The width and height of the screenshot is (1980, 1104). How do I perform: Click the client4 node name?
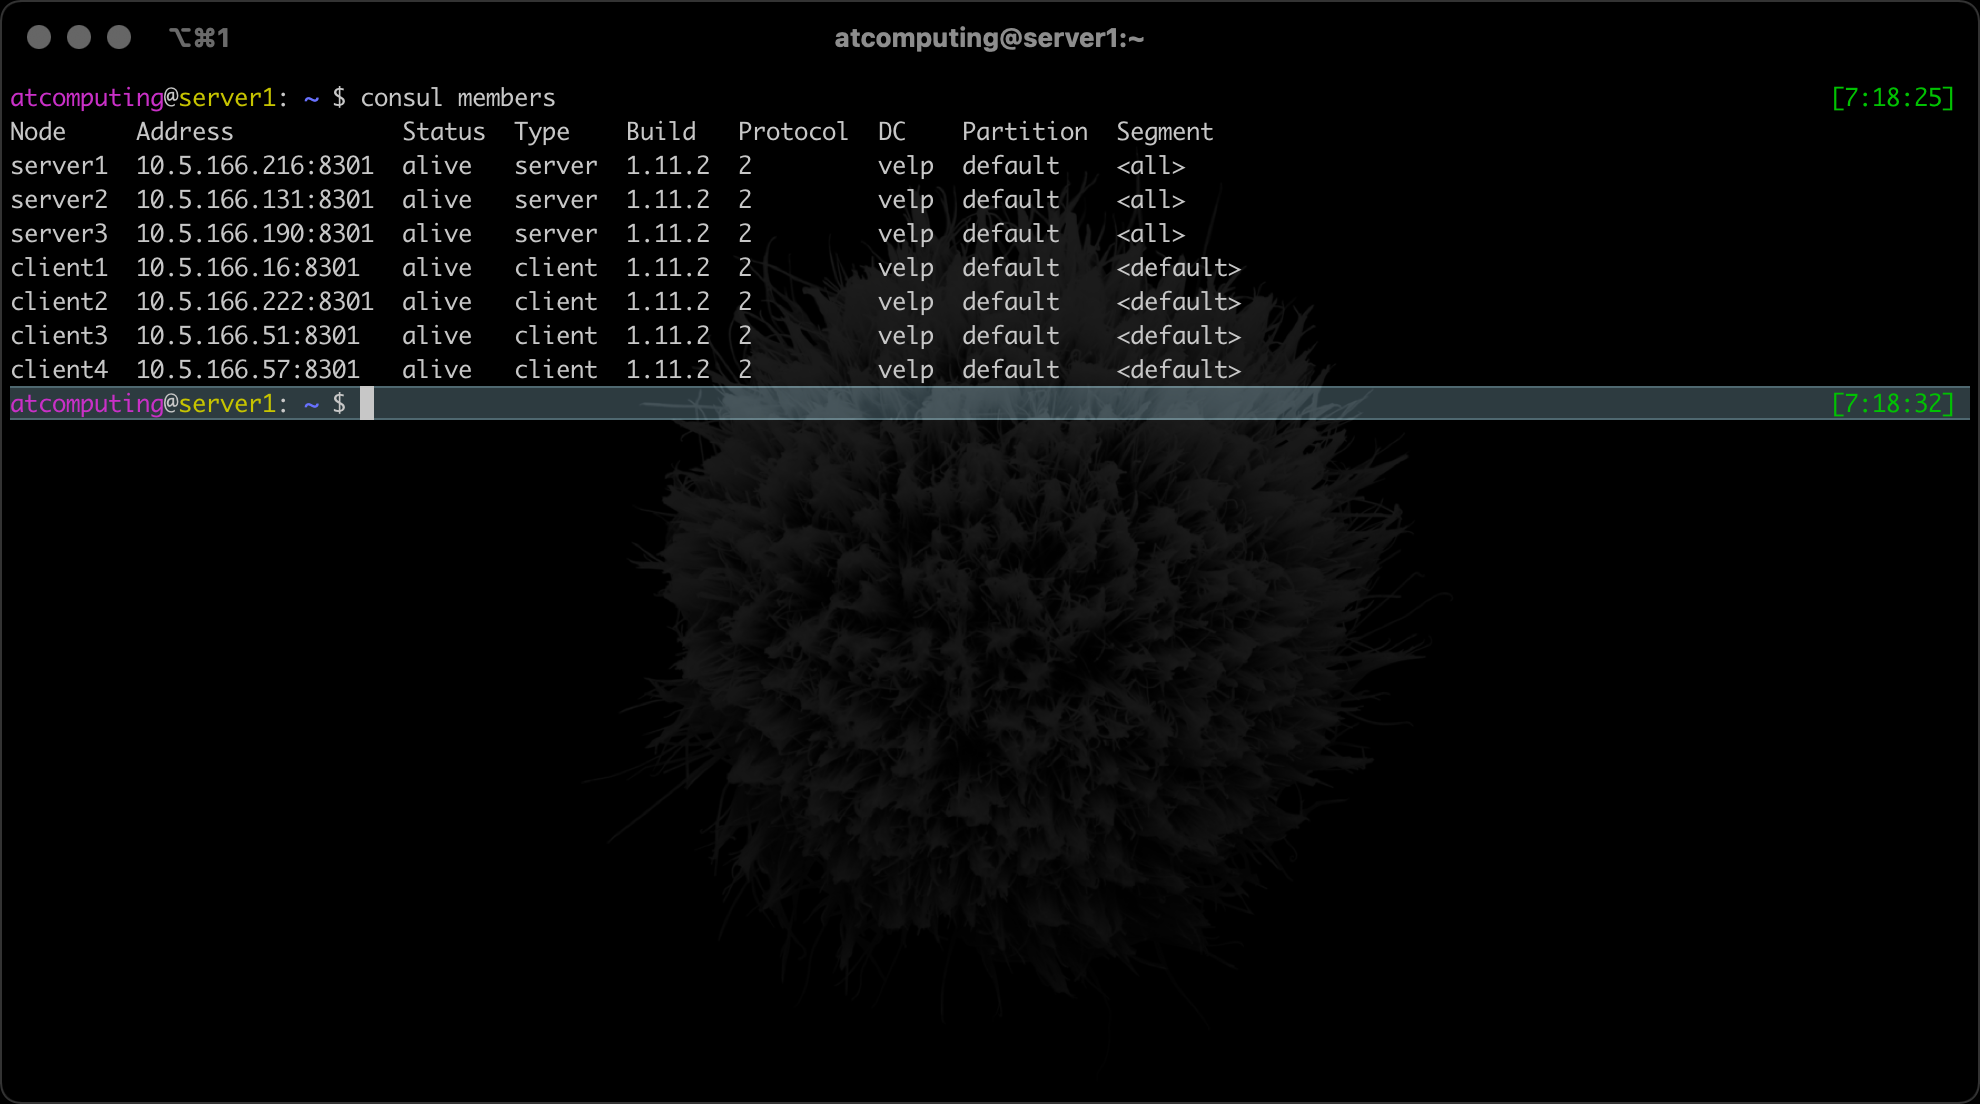(59, 370)
